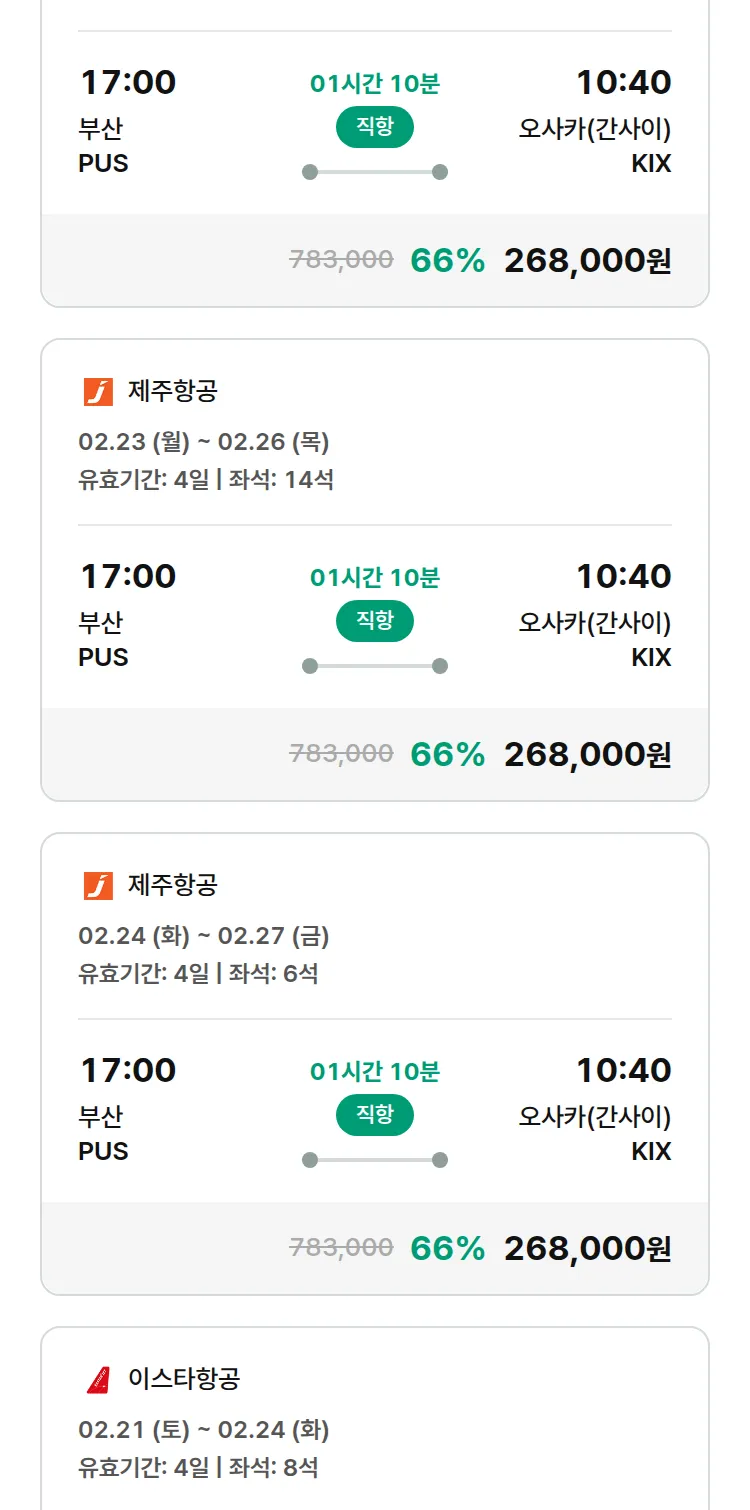Screen dimensions: 750x1510
Task: Select 268,000원 price for 02.24–02.27 flight
Action: (x=587, y=1249)
